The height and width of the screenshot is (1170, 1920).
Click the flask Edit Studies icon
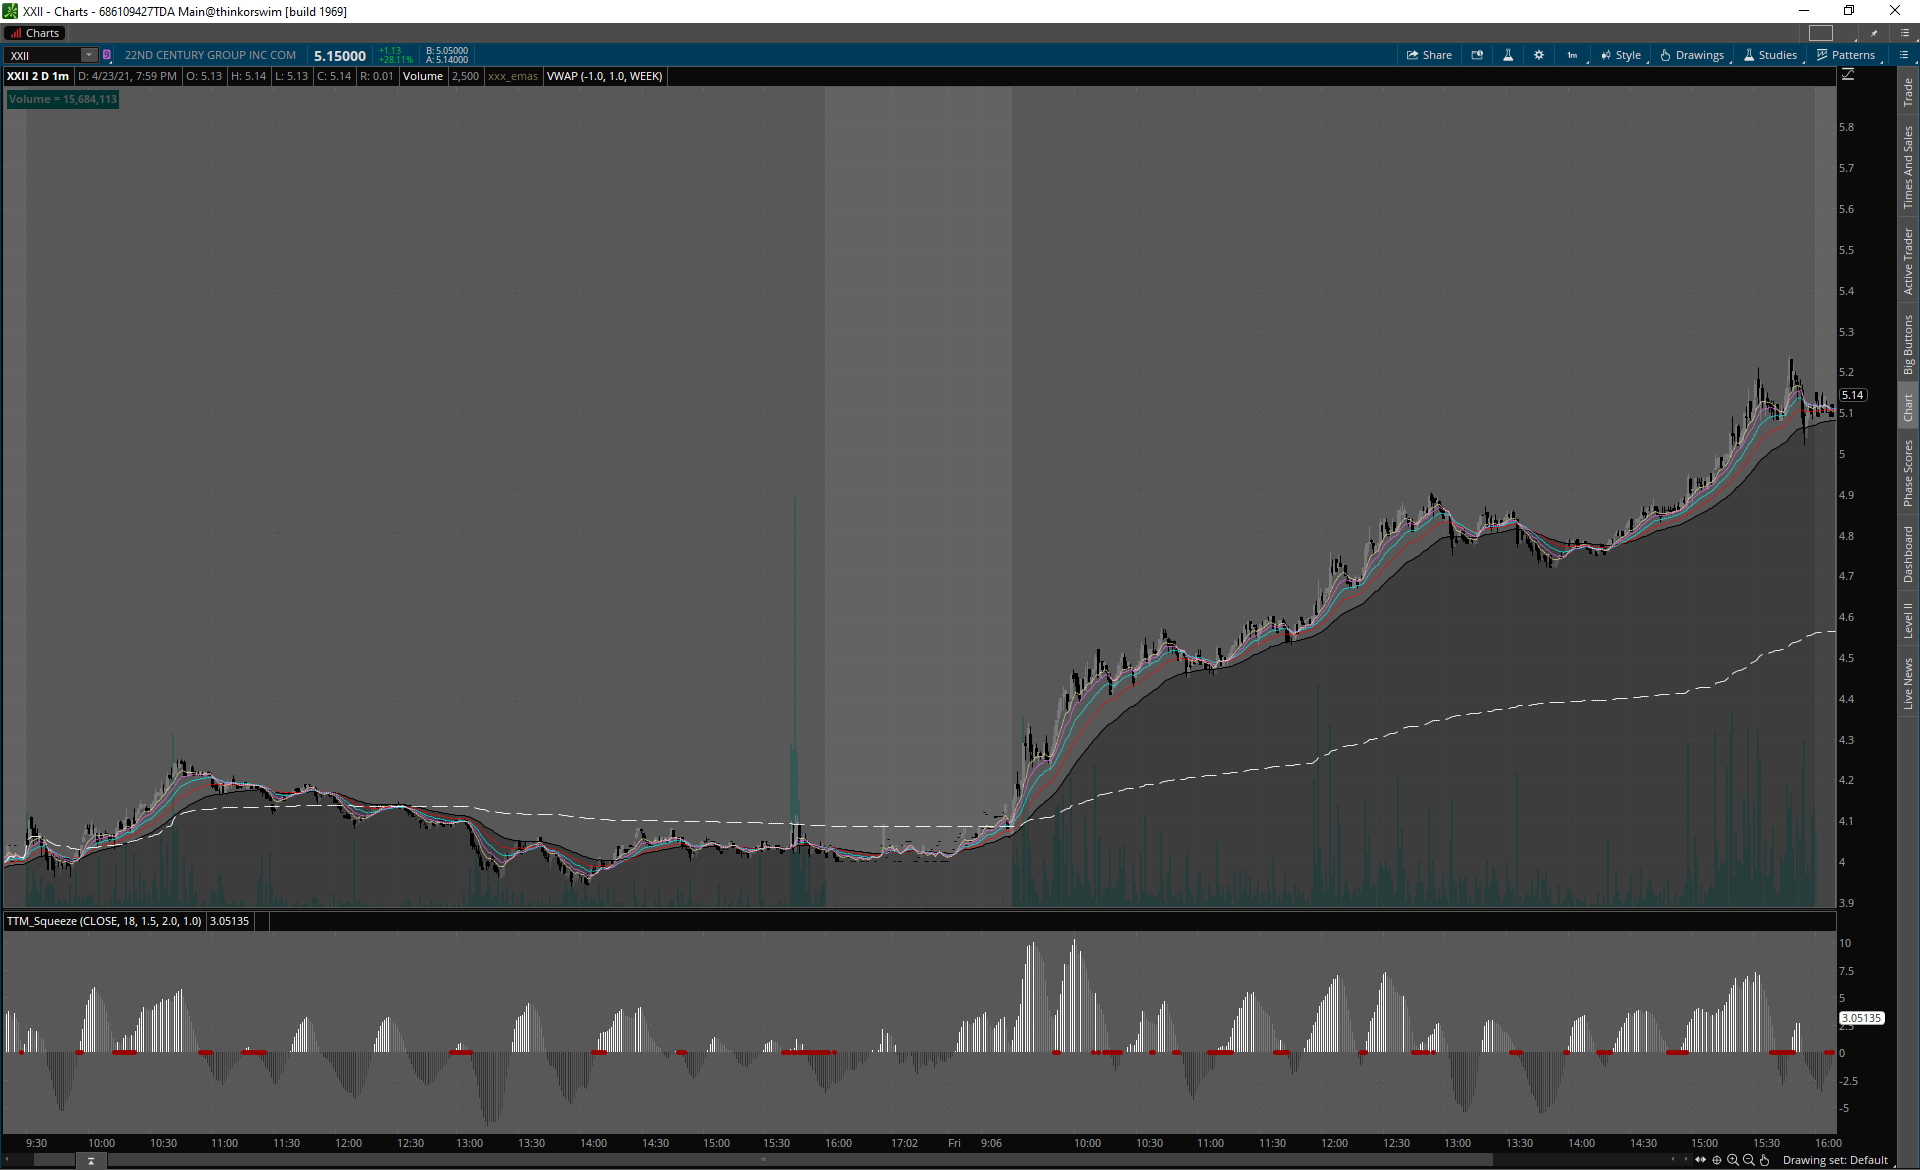(1508, 55)
